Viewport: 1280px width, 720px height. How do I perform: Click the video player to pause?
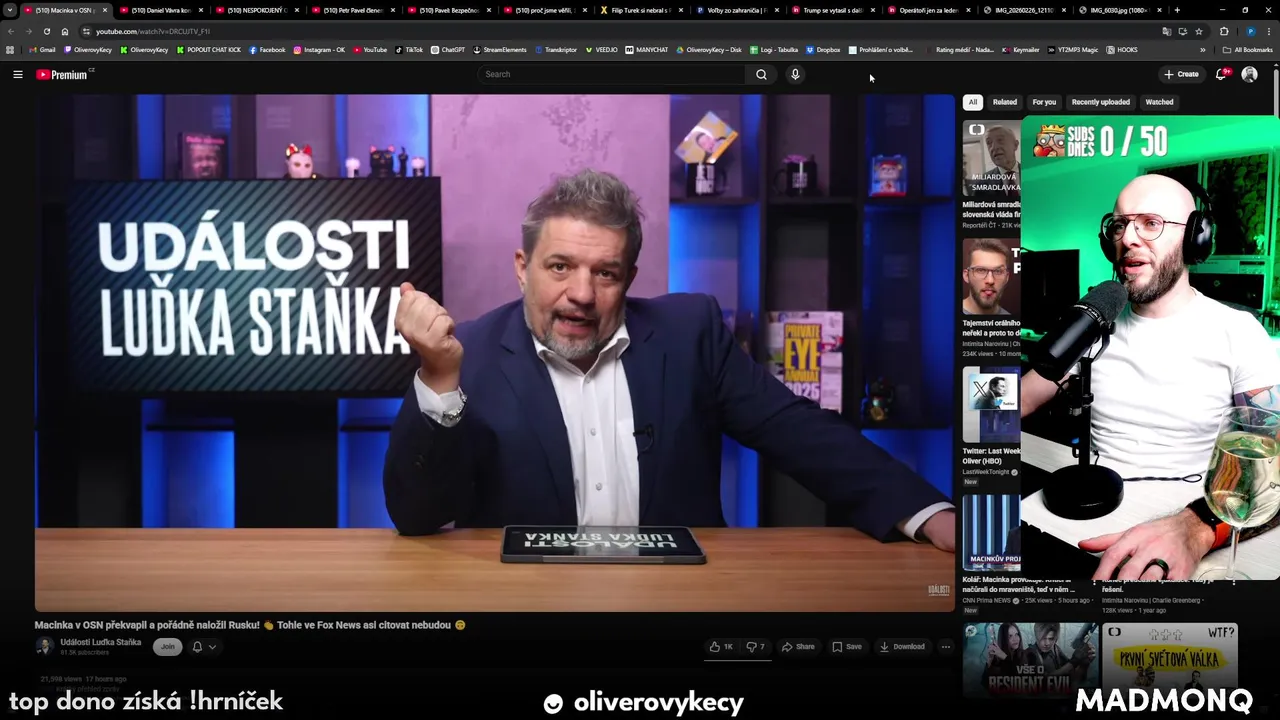point(495,352)
